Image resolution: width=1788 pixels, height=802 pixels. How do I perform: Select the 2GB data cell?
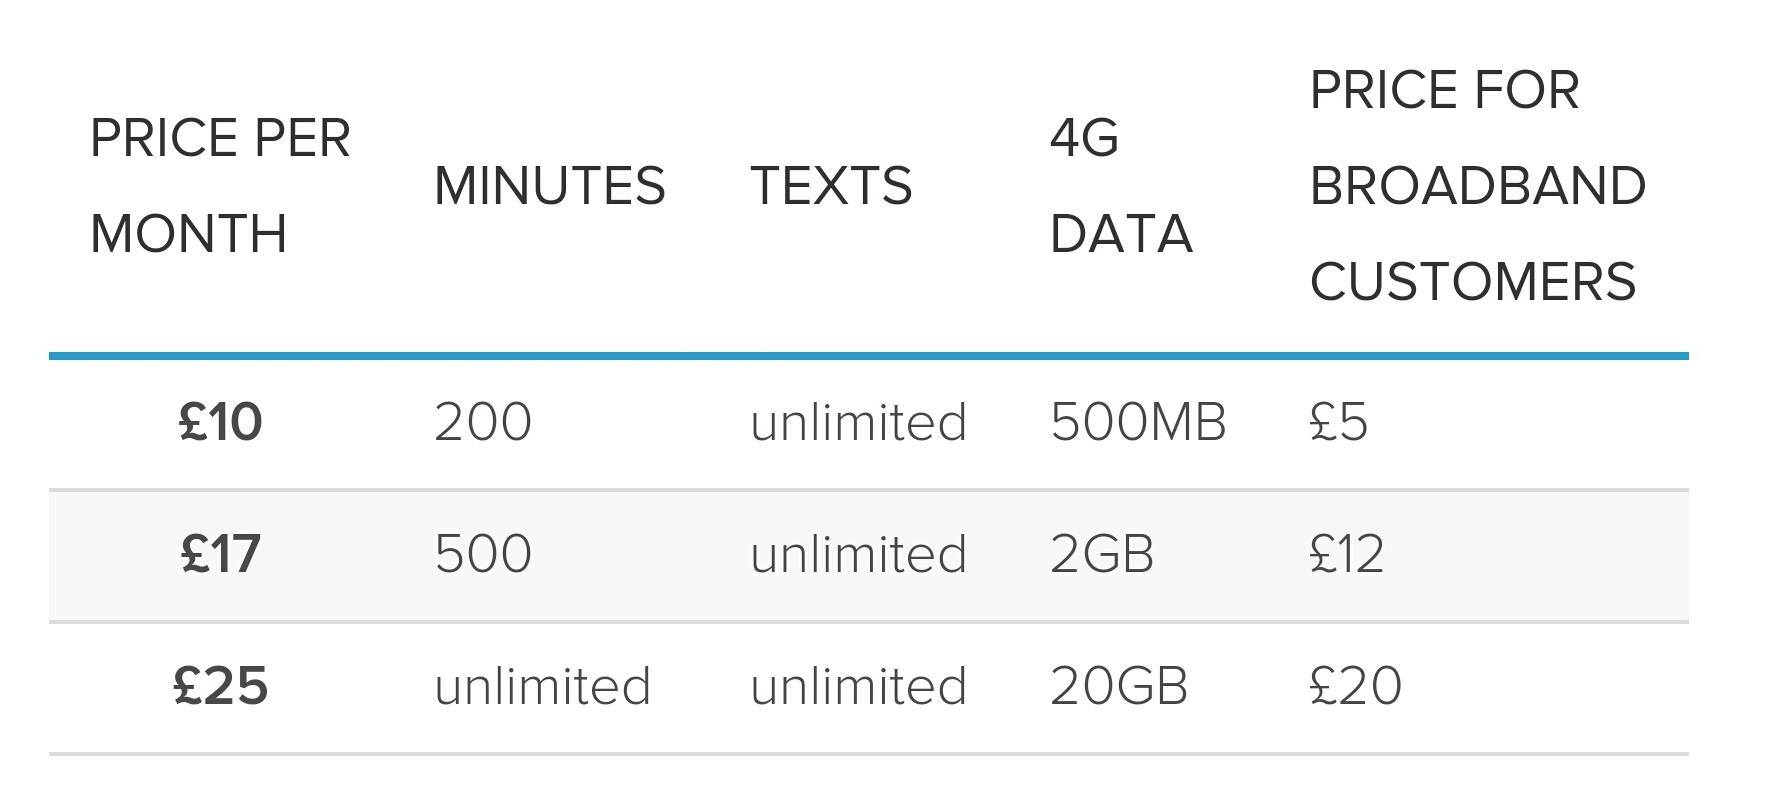coord(1102,554)
